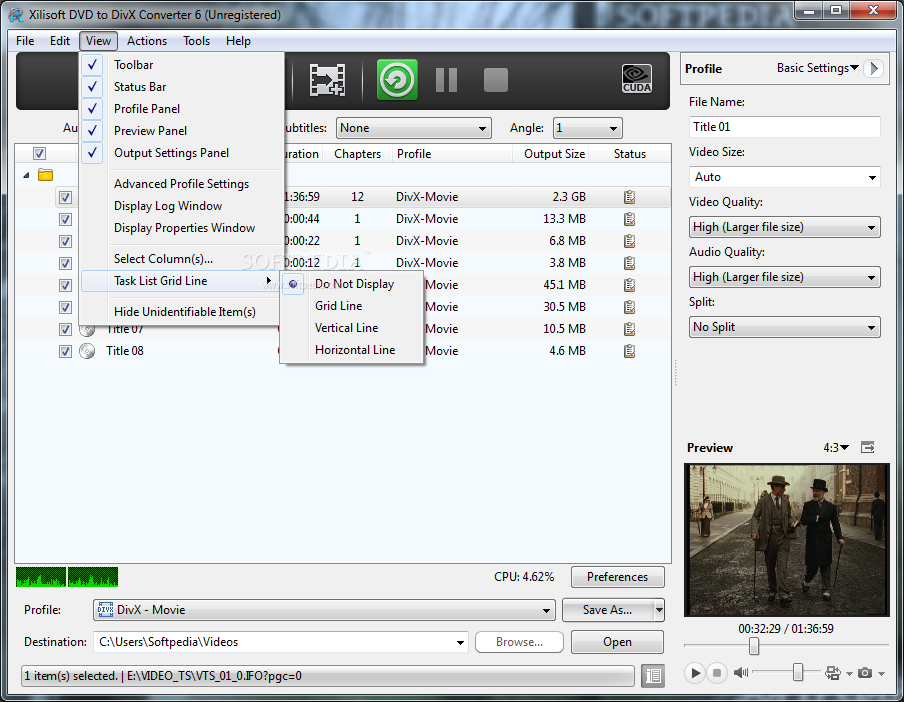Click the disc icon beside Title 08
This screenshot has height=702, width=904.
tap(87, 351)
